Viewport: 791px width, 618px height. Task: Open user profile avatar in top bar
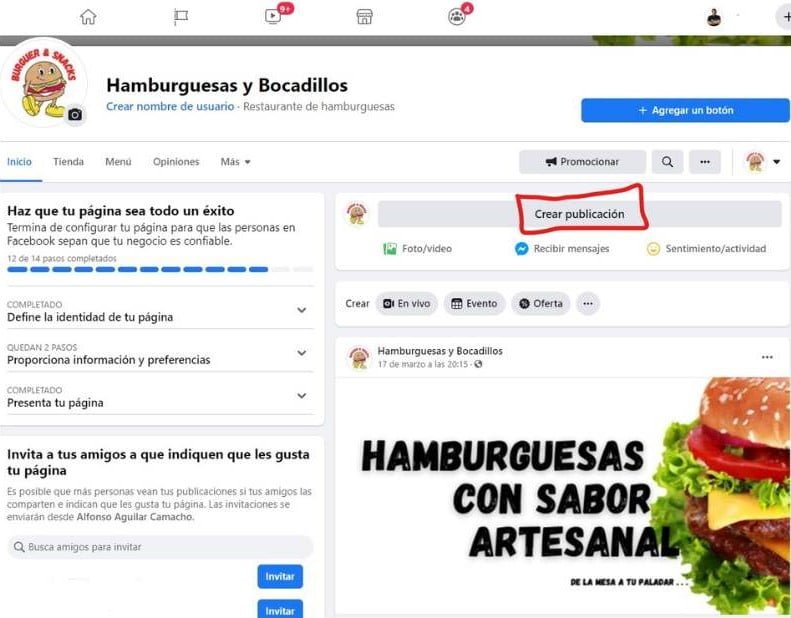(713, 18)
